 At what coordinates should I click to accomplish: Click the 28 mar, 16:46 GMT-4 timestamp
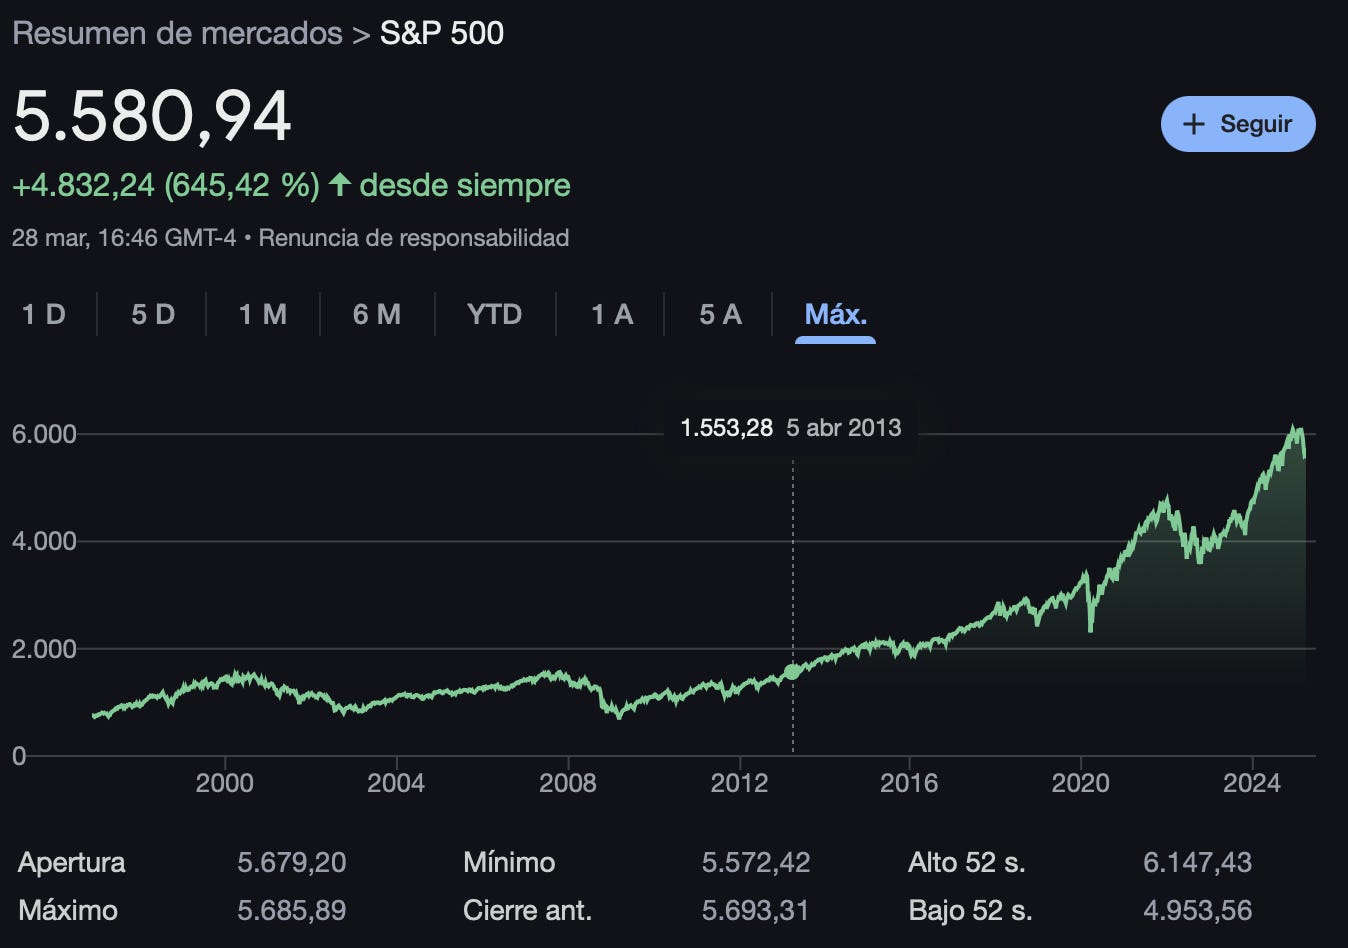(124, 238)
